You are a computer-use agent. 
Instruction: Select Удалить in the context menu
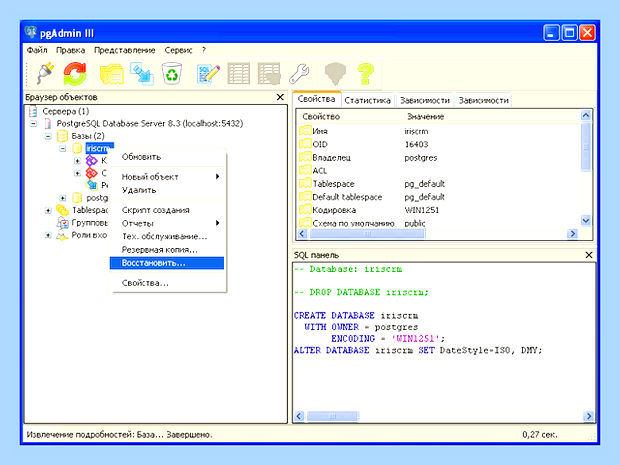click(166, 190)
